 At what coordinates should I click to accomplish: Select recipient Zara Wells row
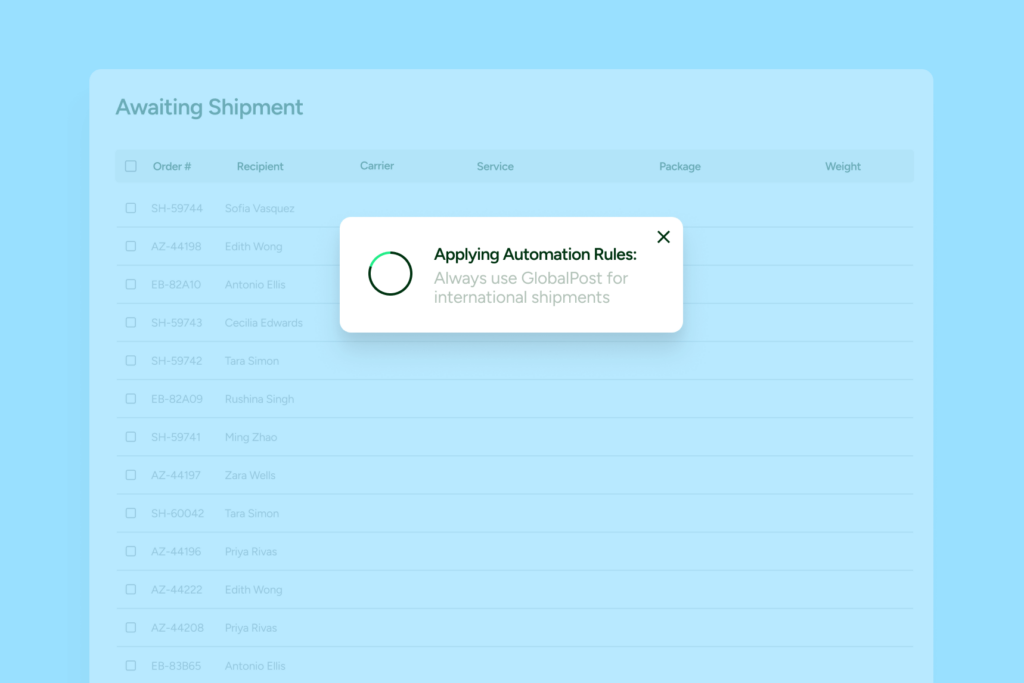(x=250, y=475)
